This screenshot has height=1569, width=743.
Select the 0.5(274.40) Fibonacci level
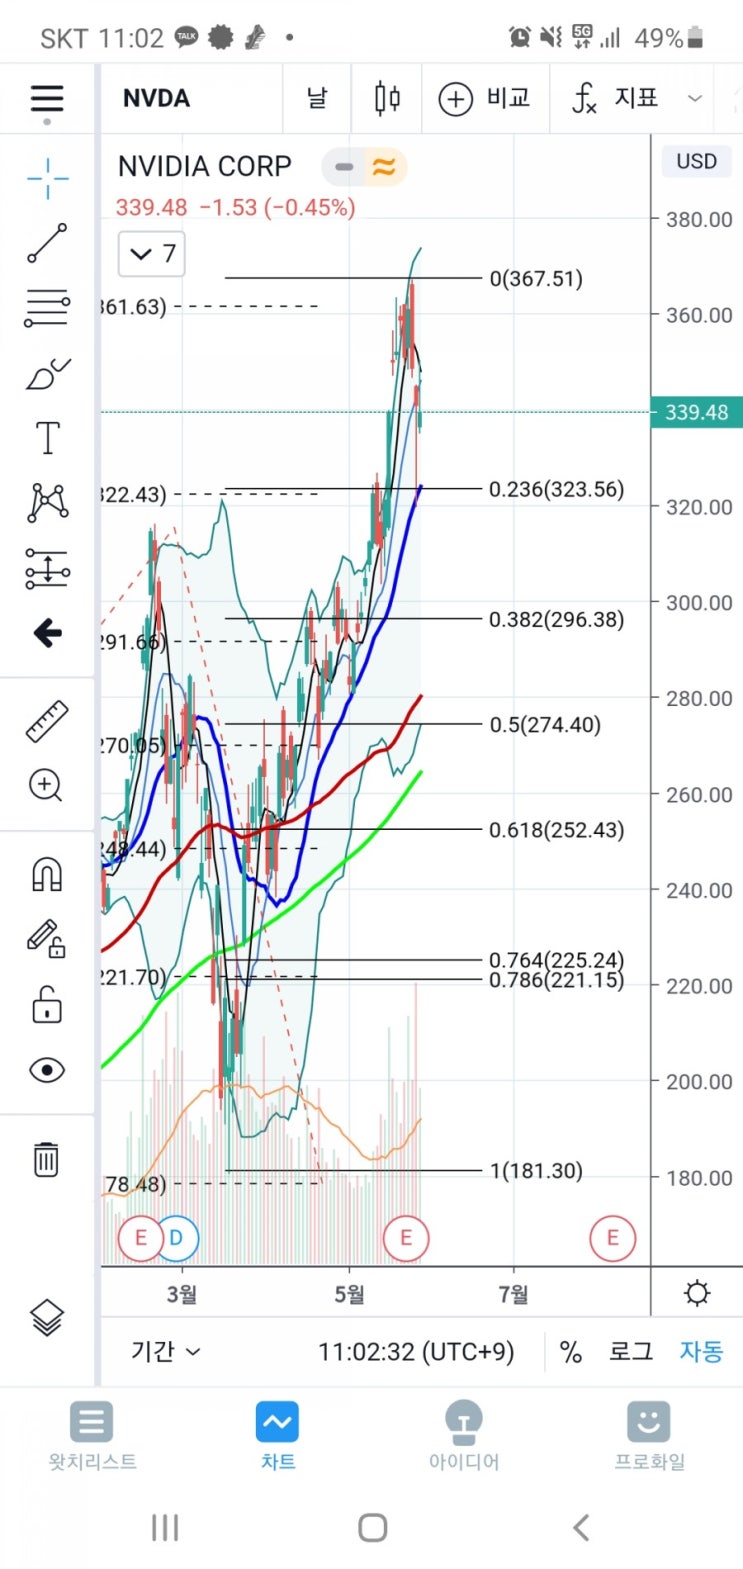(545, 724)
